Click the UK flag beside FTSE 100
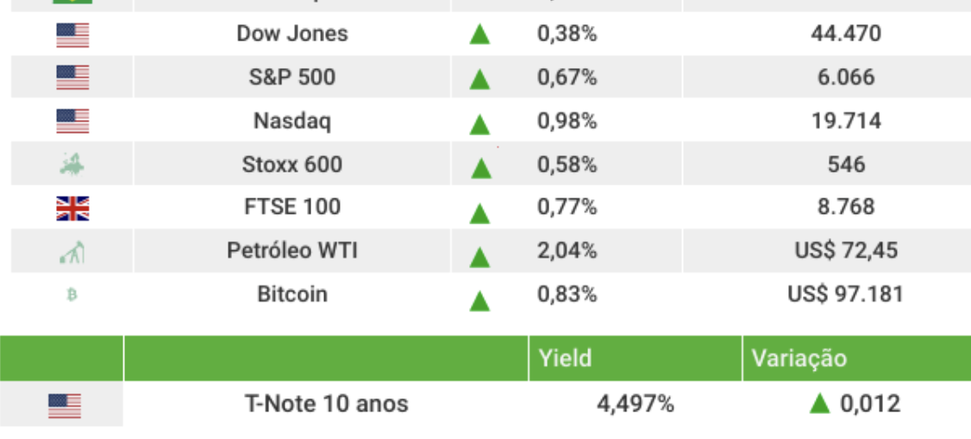The image size is (971, 439). pyautogui.click(x=72, y=208)
